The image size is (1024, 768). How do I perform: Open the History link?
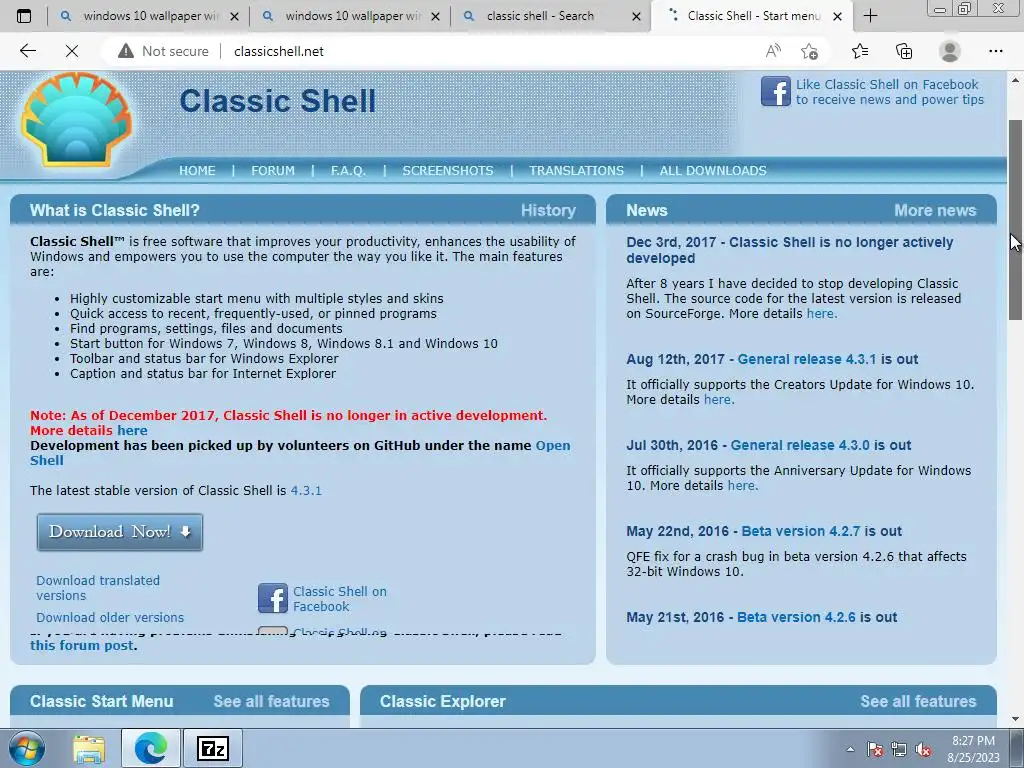(549, 210)
